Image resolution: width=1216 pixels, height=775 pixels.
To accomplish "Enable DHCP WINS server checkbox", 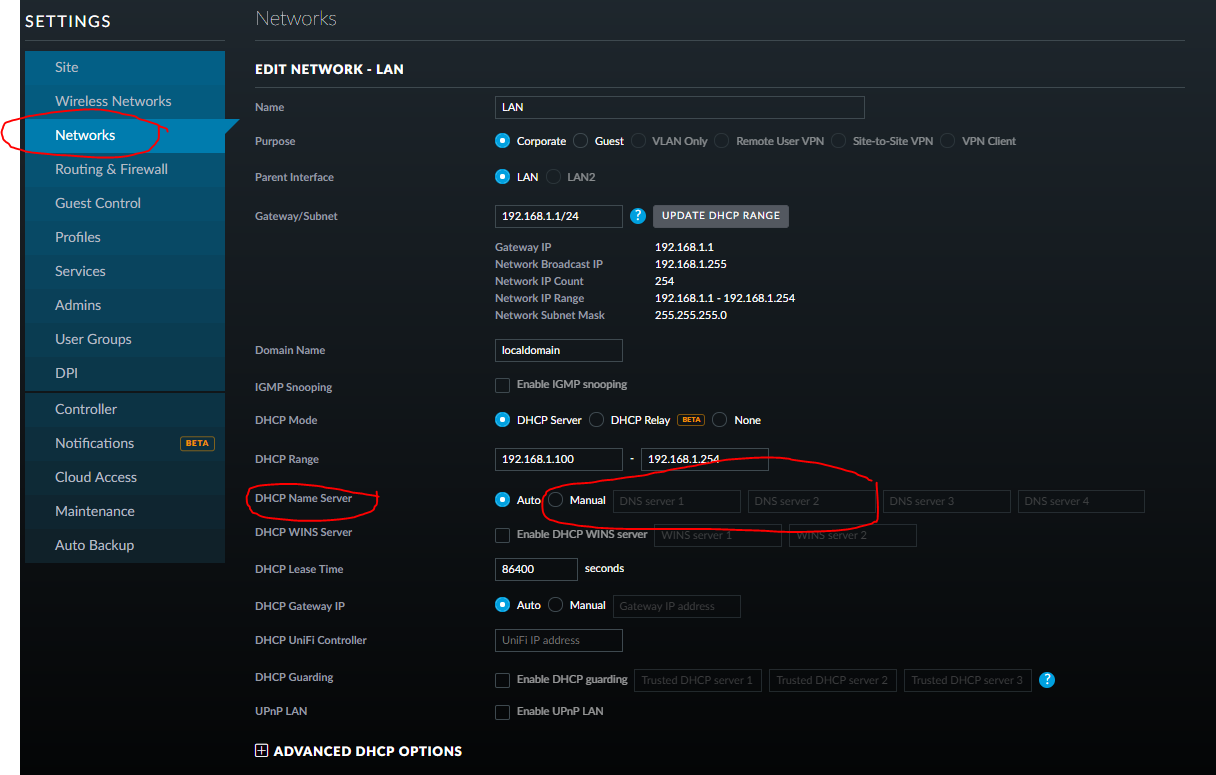I will [x=503, y=535].
